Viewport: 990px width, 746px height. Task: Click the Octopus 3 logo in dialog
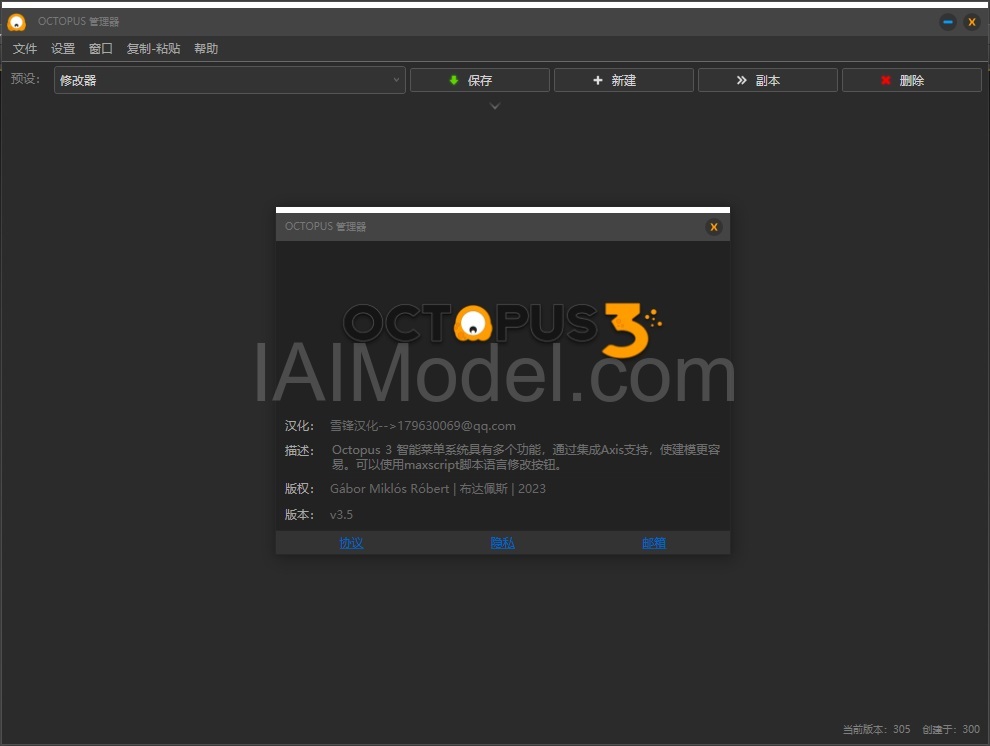click(x=503, y=329)
